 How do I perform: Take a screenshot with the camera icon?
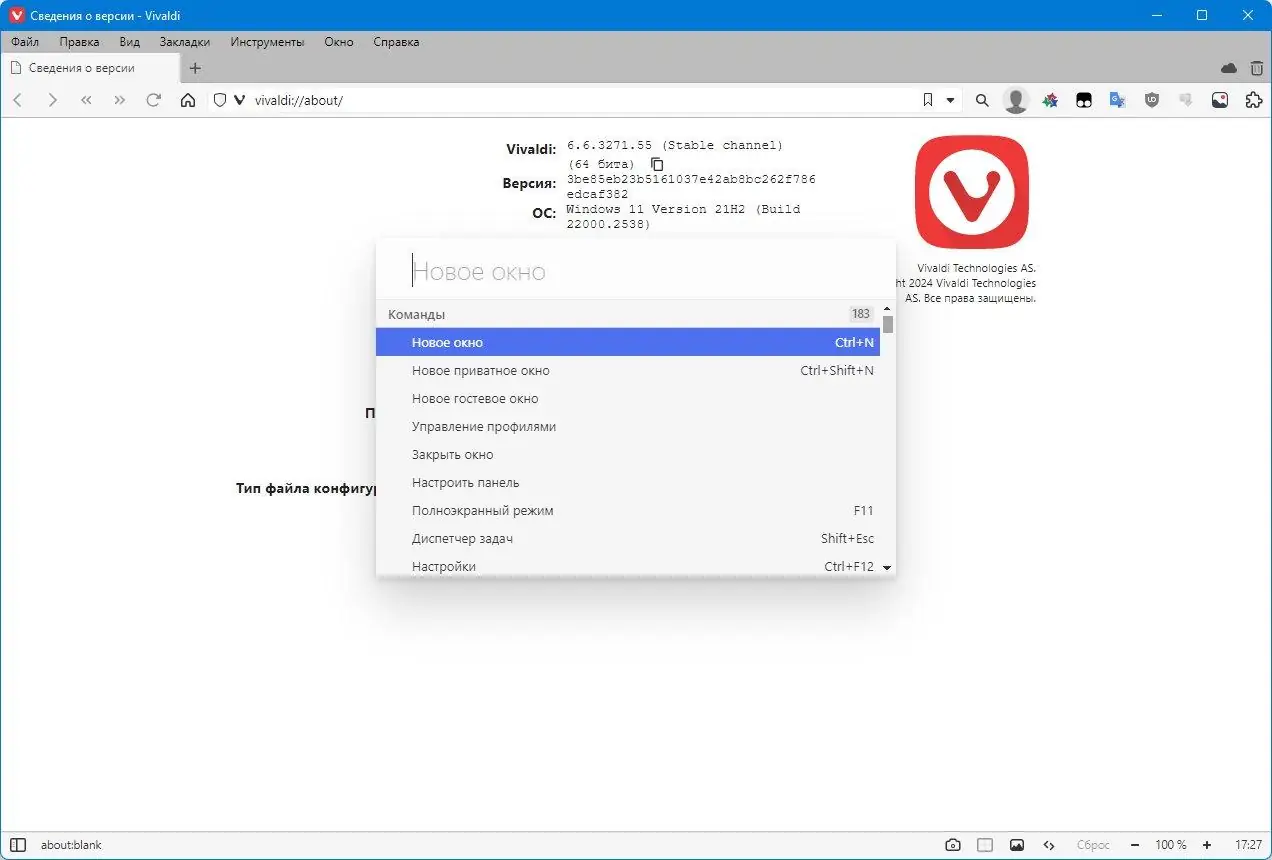coord(953,845)
